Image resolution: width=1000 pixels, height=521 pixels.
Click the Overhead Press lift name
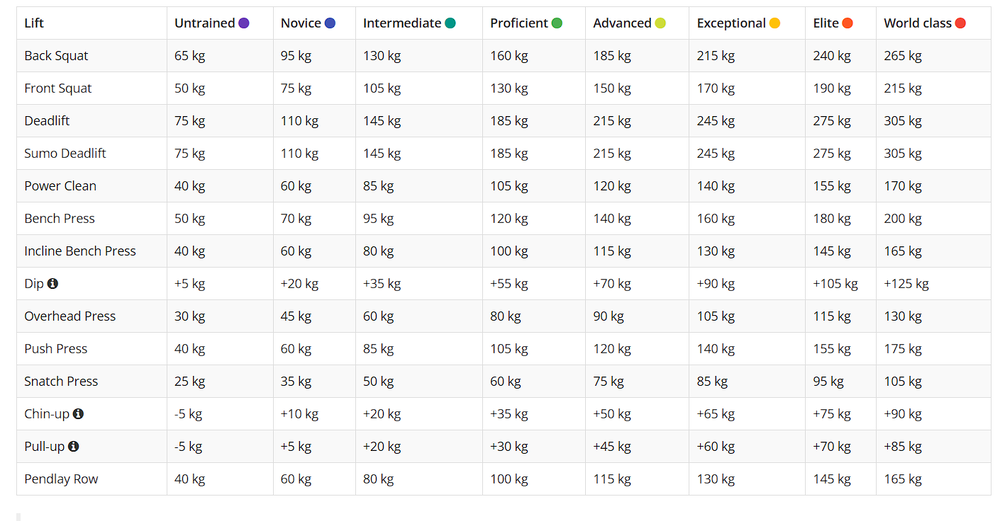pos(70,316)
